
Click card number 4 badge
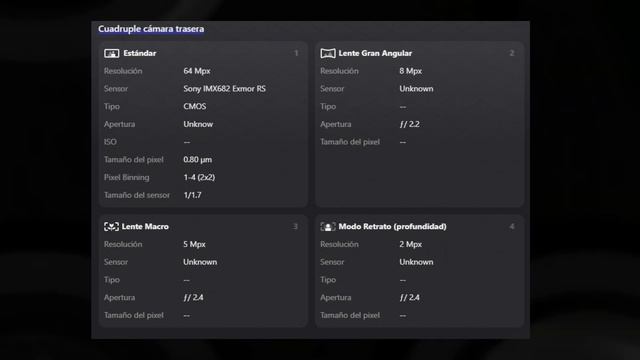pyautogui.click(x=512, y=227)
